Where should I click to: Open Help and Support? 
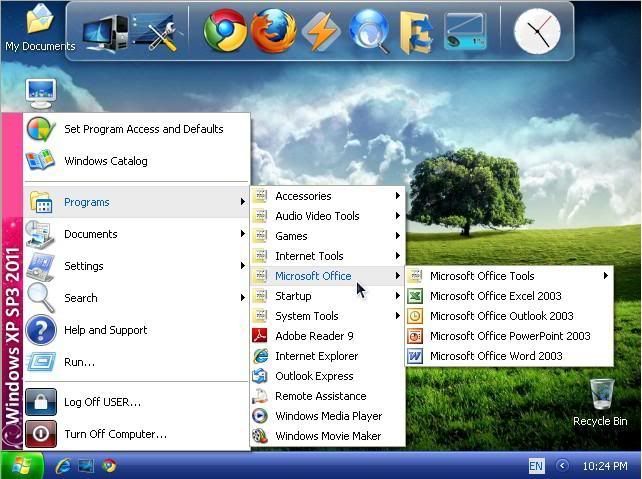[136, 330]
